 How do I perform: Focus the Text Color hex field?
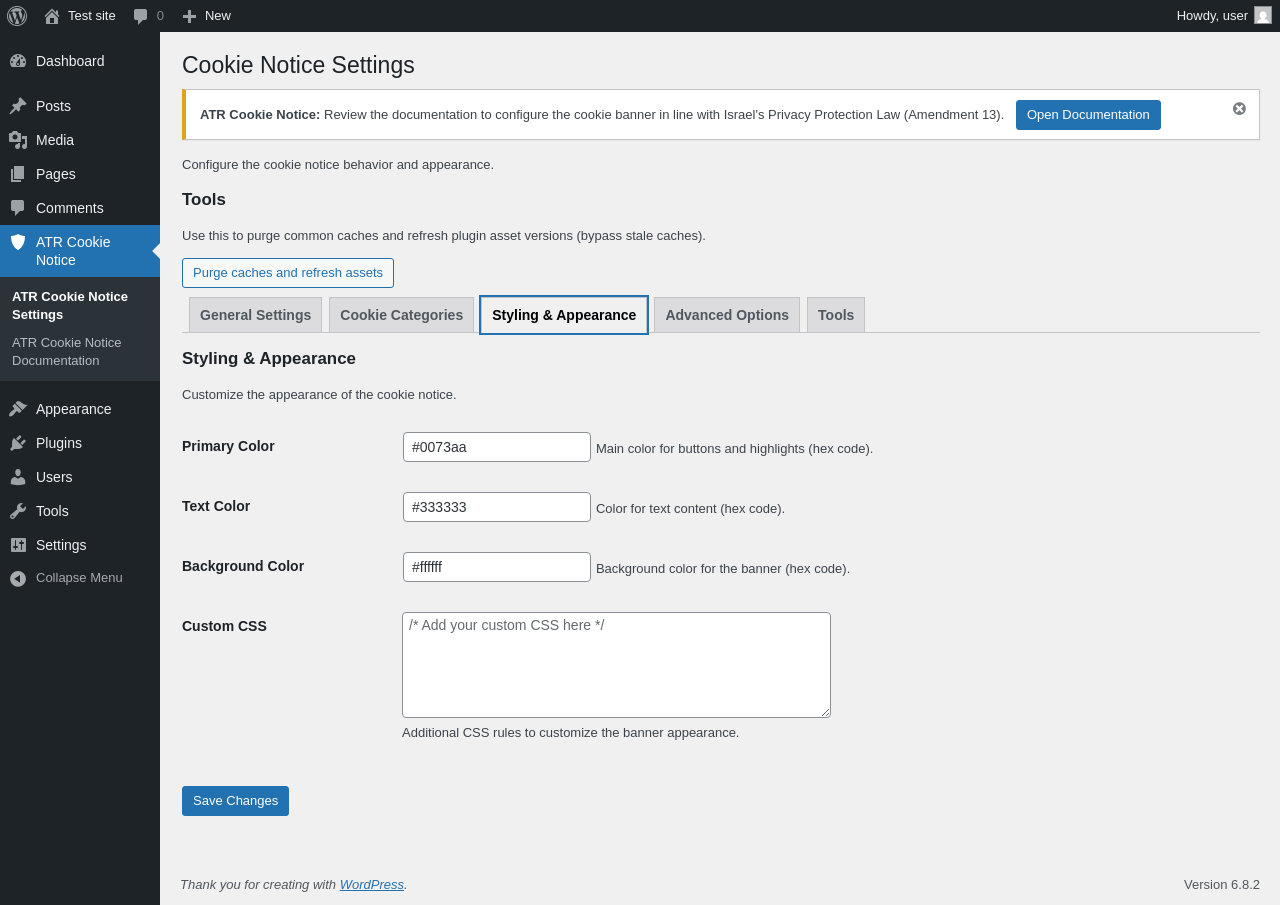pos(497,507)
